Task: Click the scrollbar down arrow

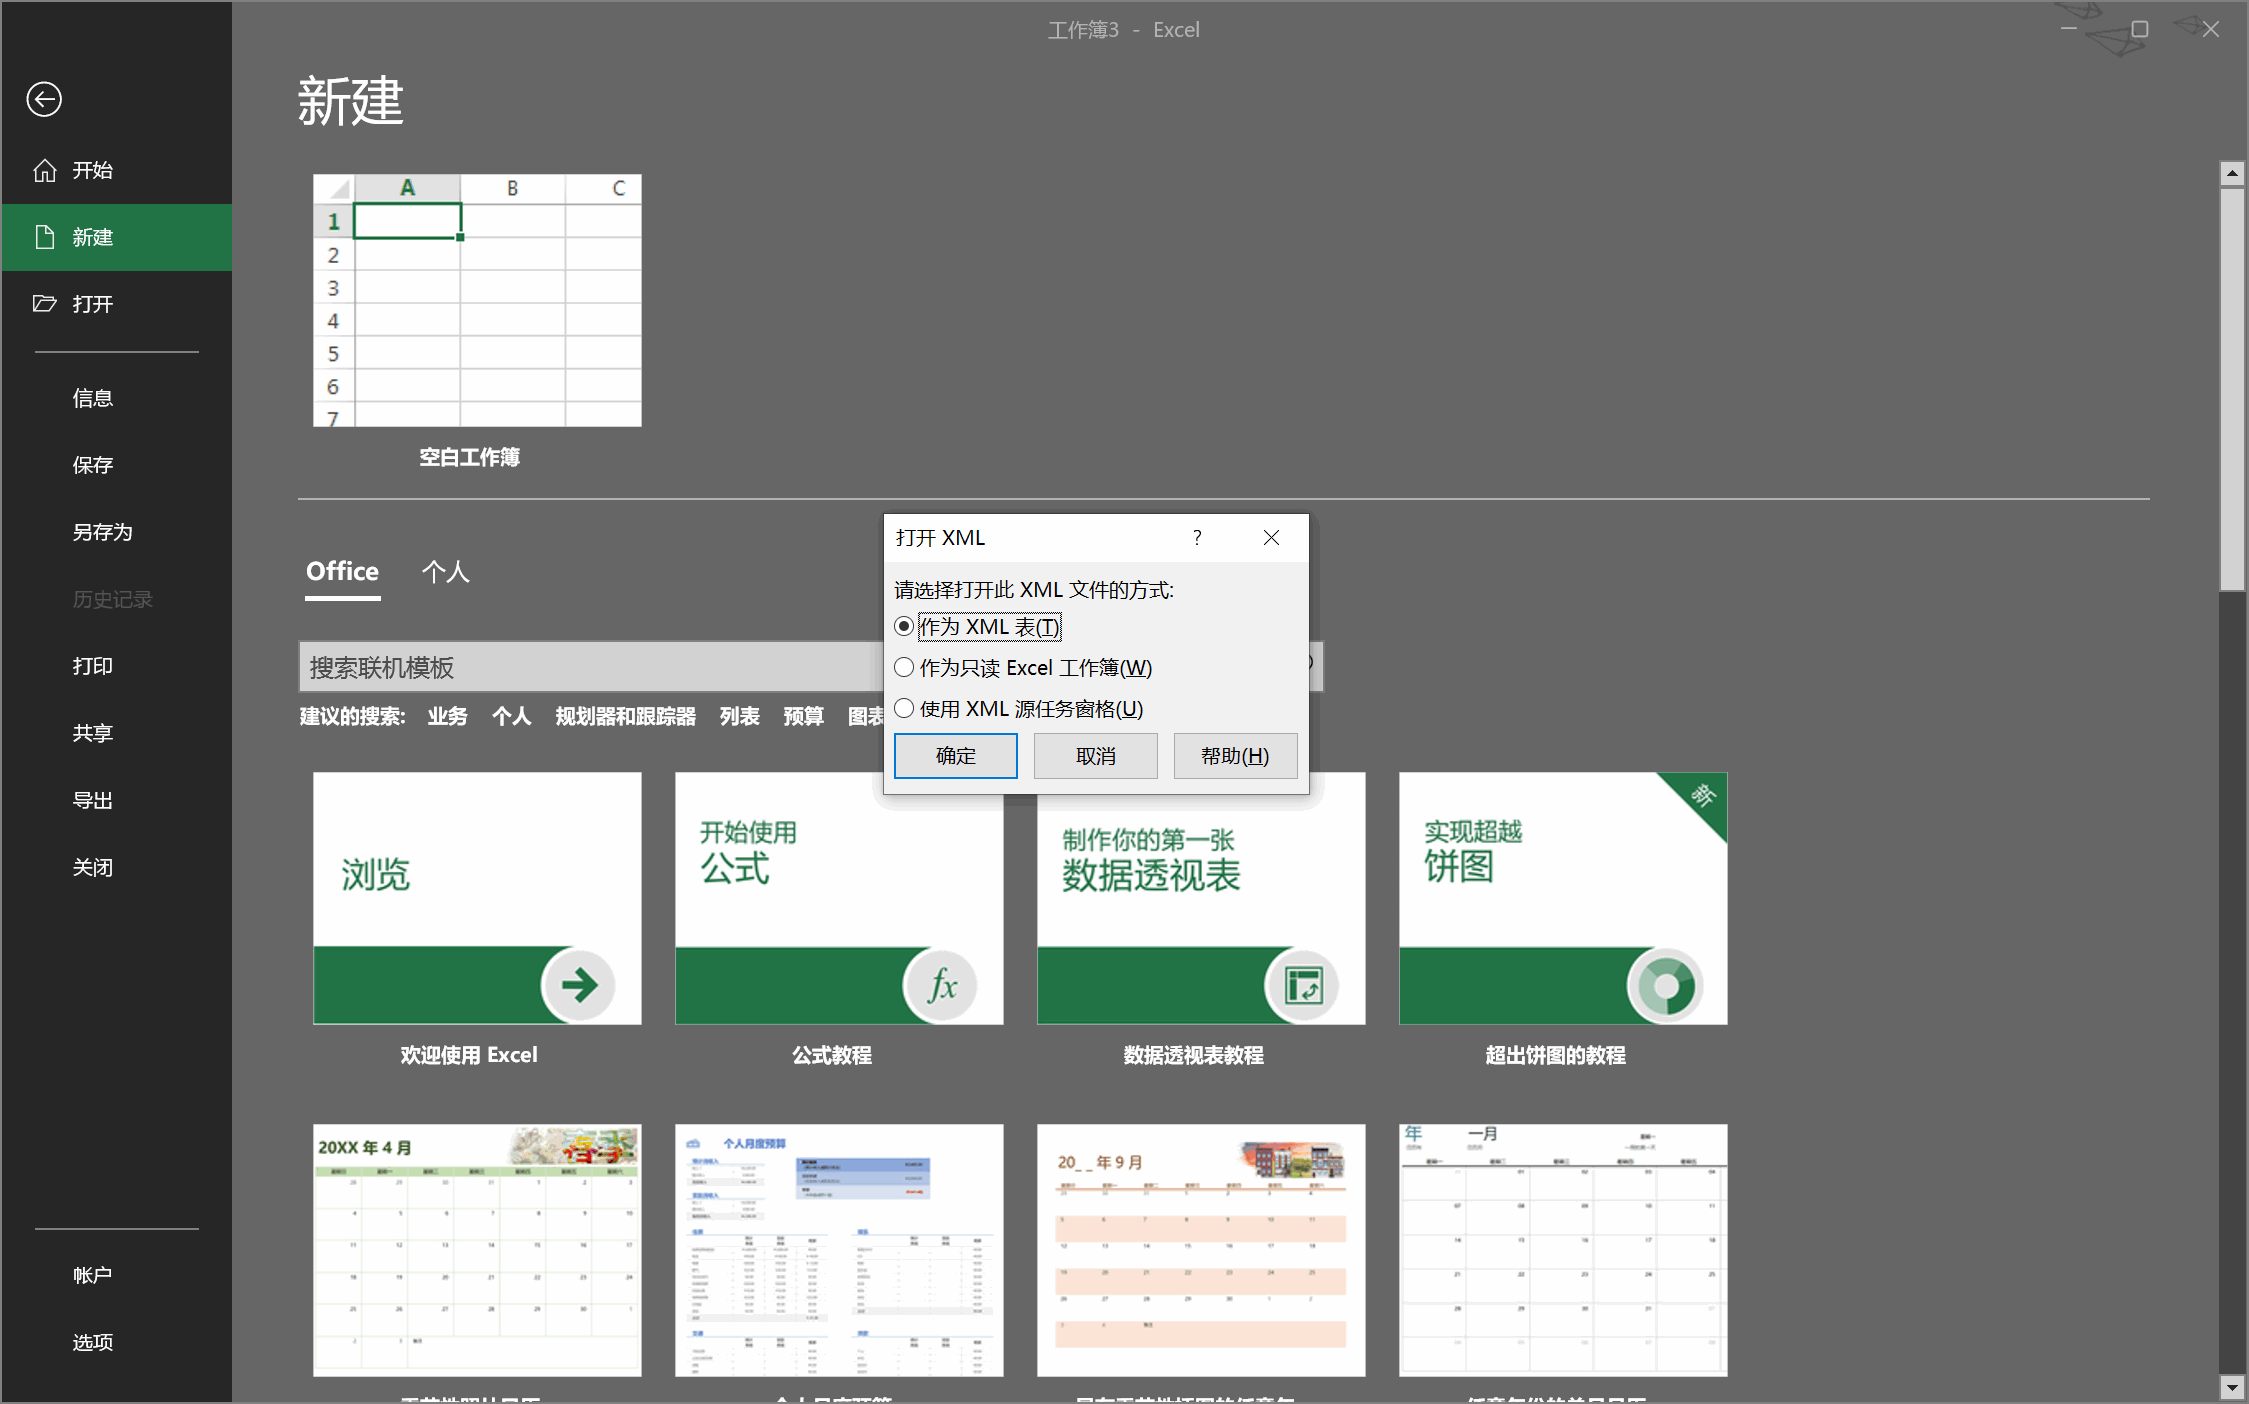Action: [x=2232, y=1387]
